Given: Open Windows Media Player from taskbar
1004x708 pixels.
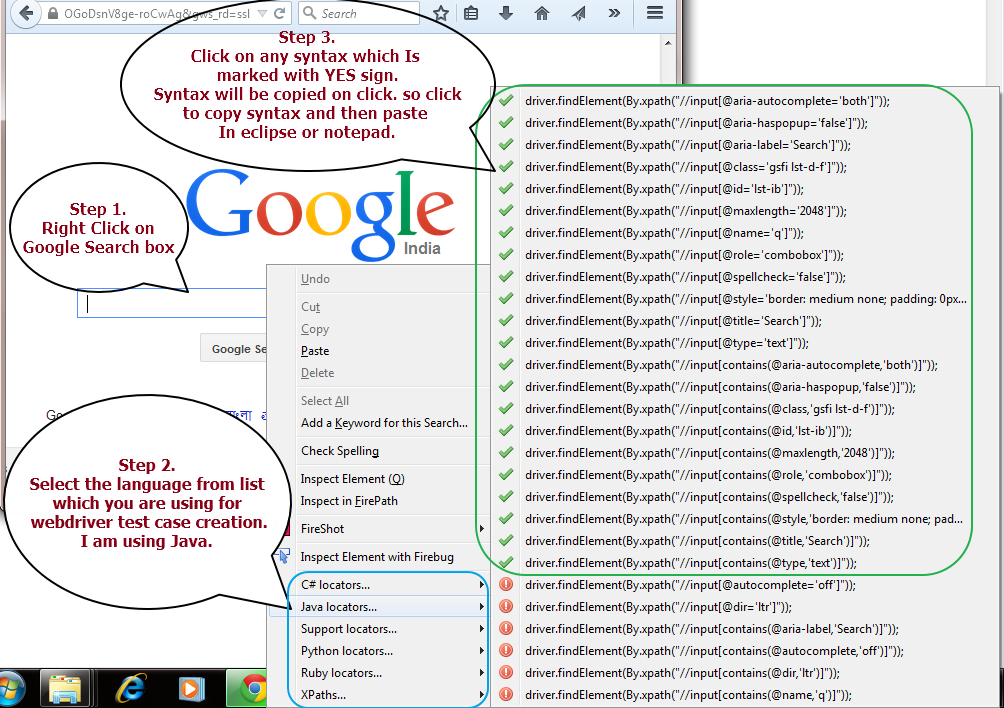Looking at the screenshot, I should [x=190, y=689].
